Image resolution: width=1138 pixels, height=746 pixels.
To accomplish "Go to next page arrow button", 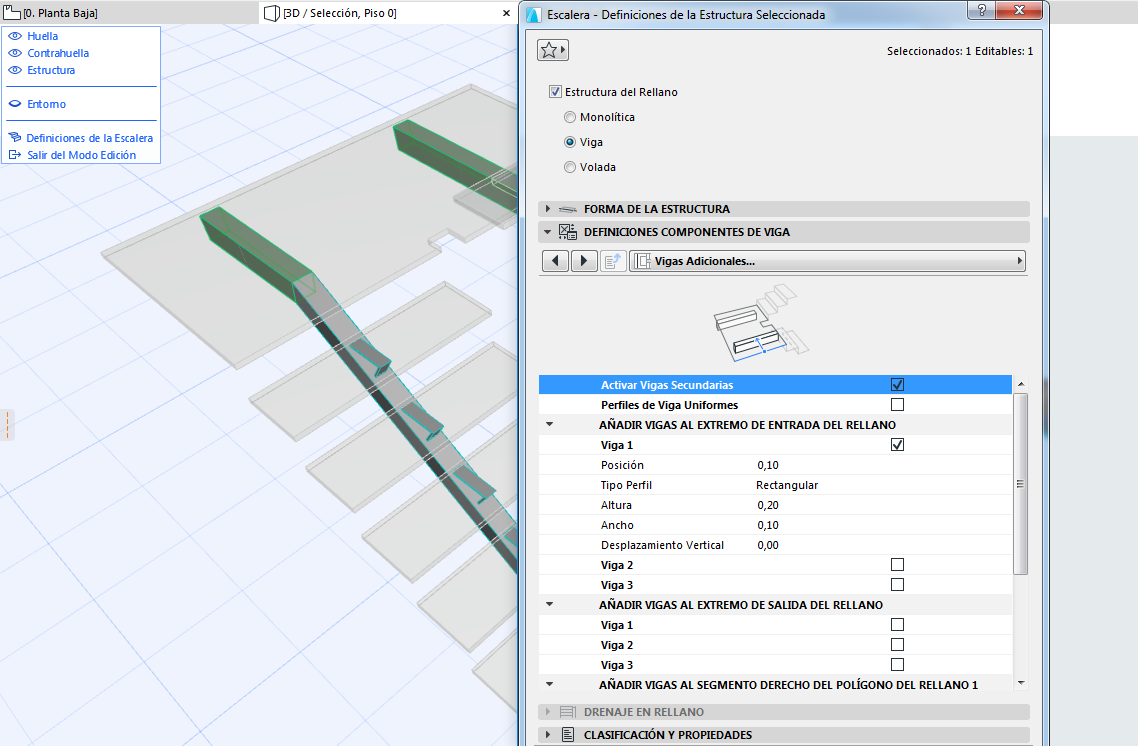I will coord(584,261).
